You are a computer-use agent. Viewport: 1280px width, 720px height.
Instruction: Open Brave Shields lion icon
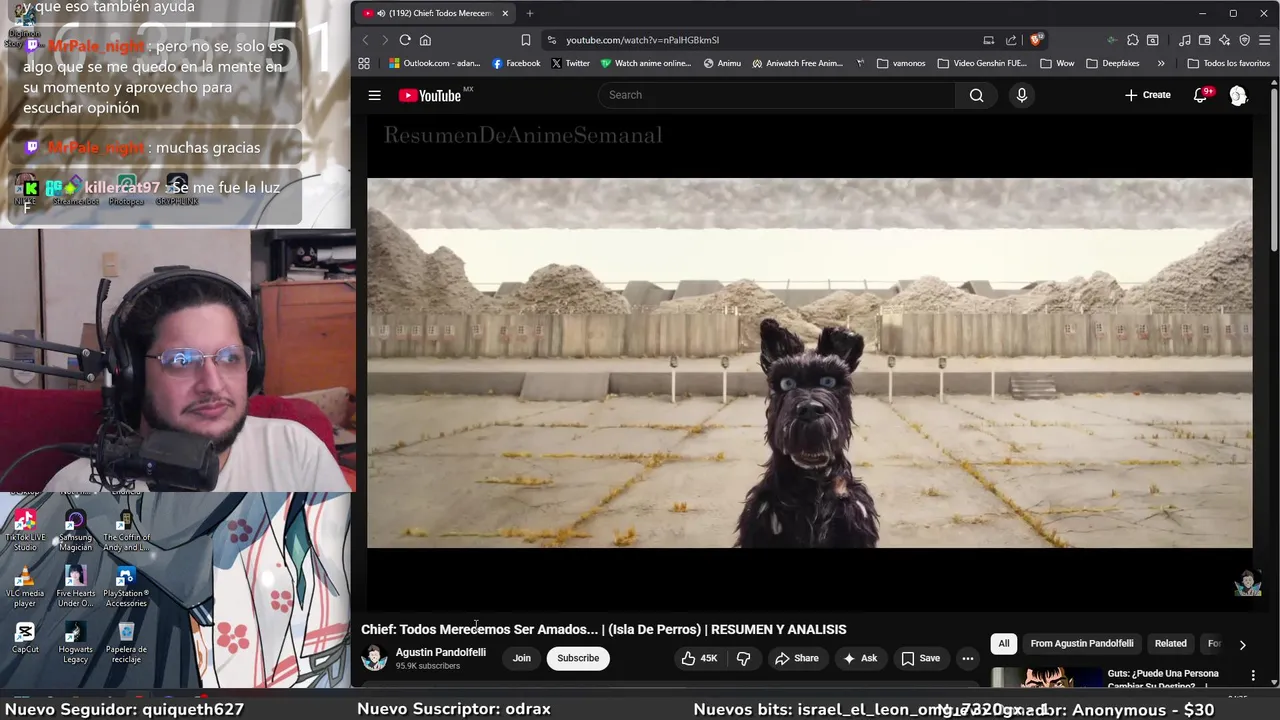click(1036, 40)
